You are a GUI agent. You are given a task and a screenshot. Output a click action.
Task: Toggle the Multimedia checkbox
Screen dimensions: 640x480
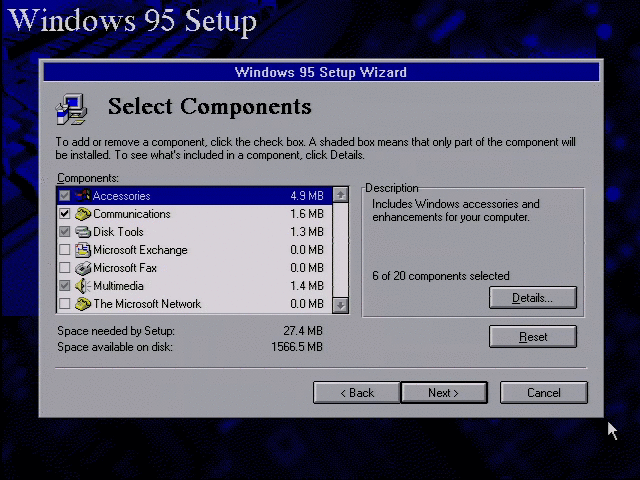(x=64, y=285)
